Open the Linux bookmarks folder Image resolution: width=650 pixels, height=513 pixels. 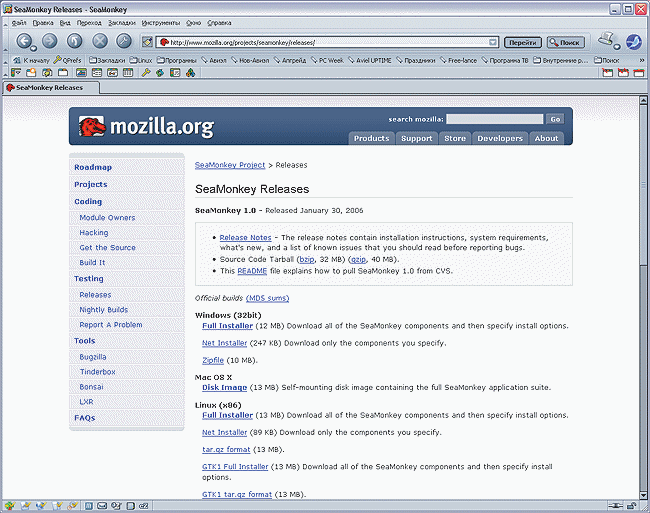tap(141, 60)
